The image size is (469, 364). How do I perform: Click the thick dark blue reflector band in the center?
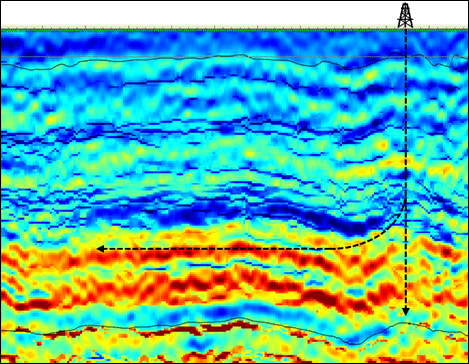[x=213, y=212]
